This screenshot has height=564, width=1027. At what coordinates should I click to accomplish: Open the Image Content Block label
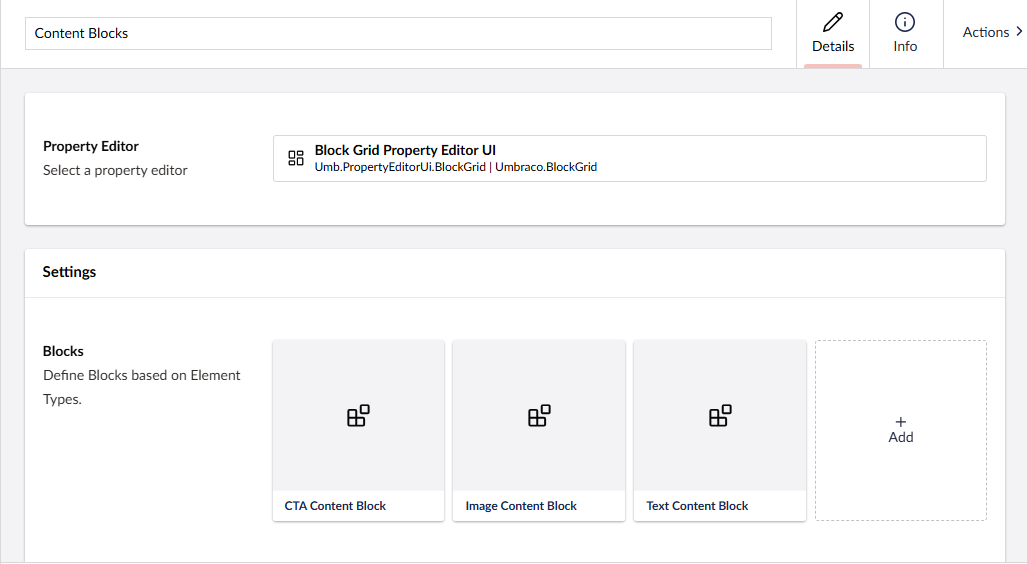521,506
